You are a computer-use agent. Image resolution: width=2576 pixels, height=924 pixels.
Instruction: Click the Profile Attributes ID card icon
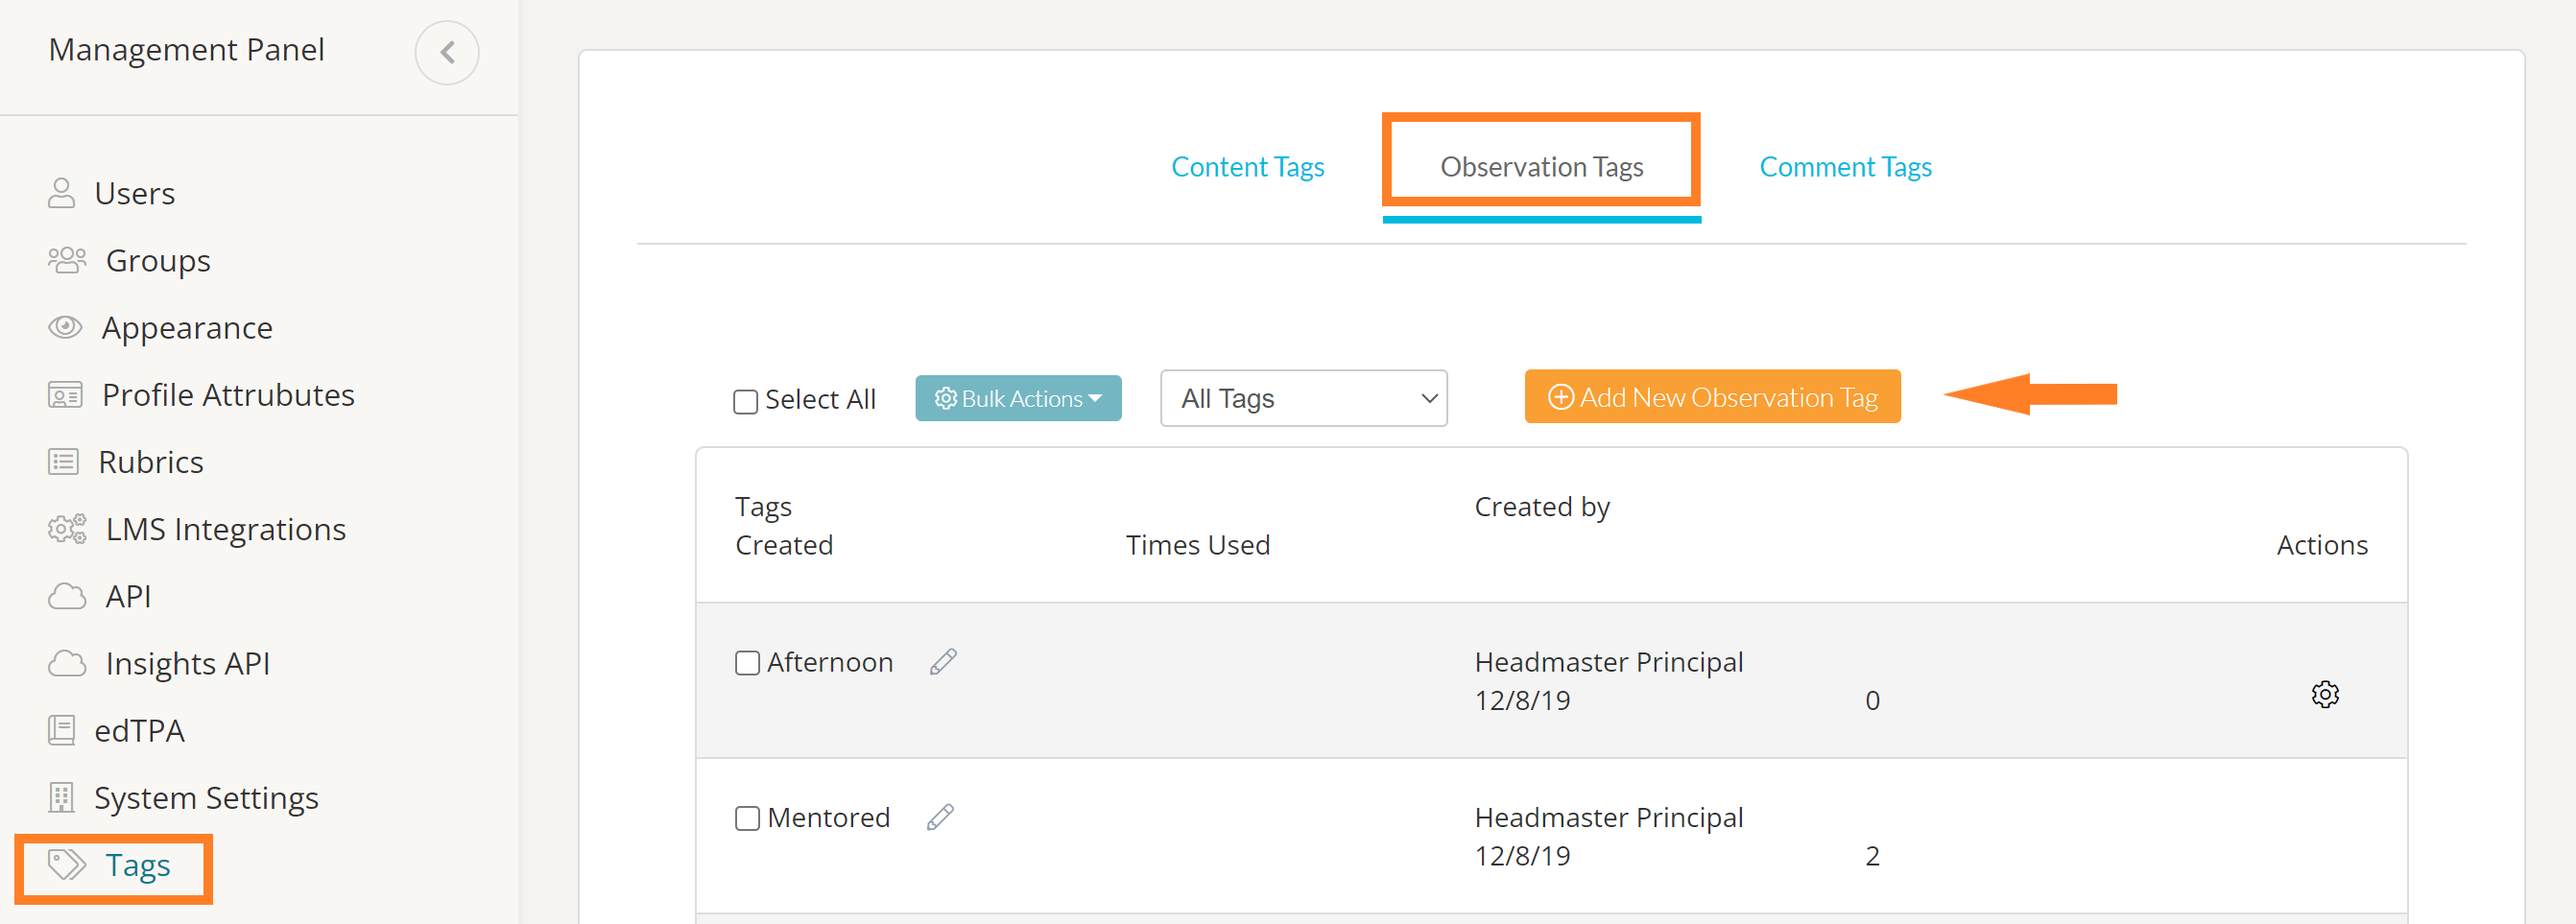[65, 395]
